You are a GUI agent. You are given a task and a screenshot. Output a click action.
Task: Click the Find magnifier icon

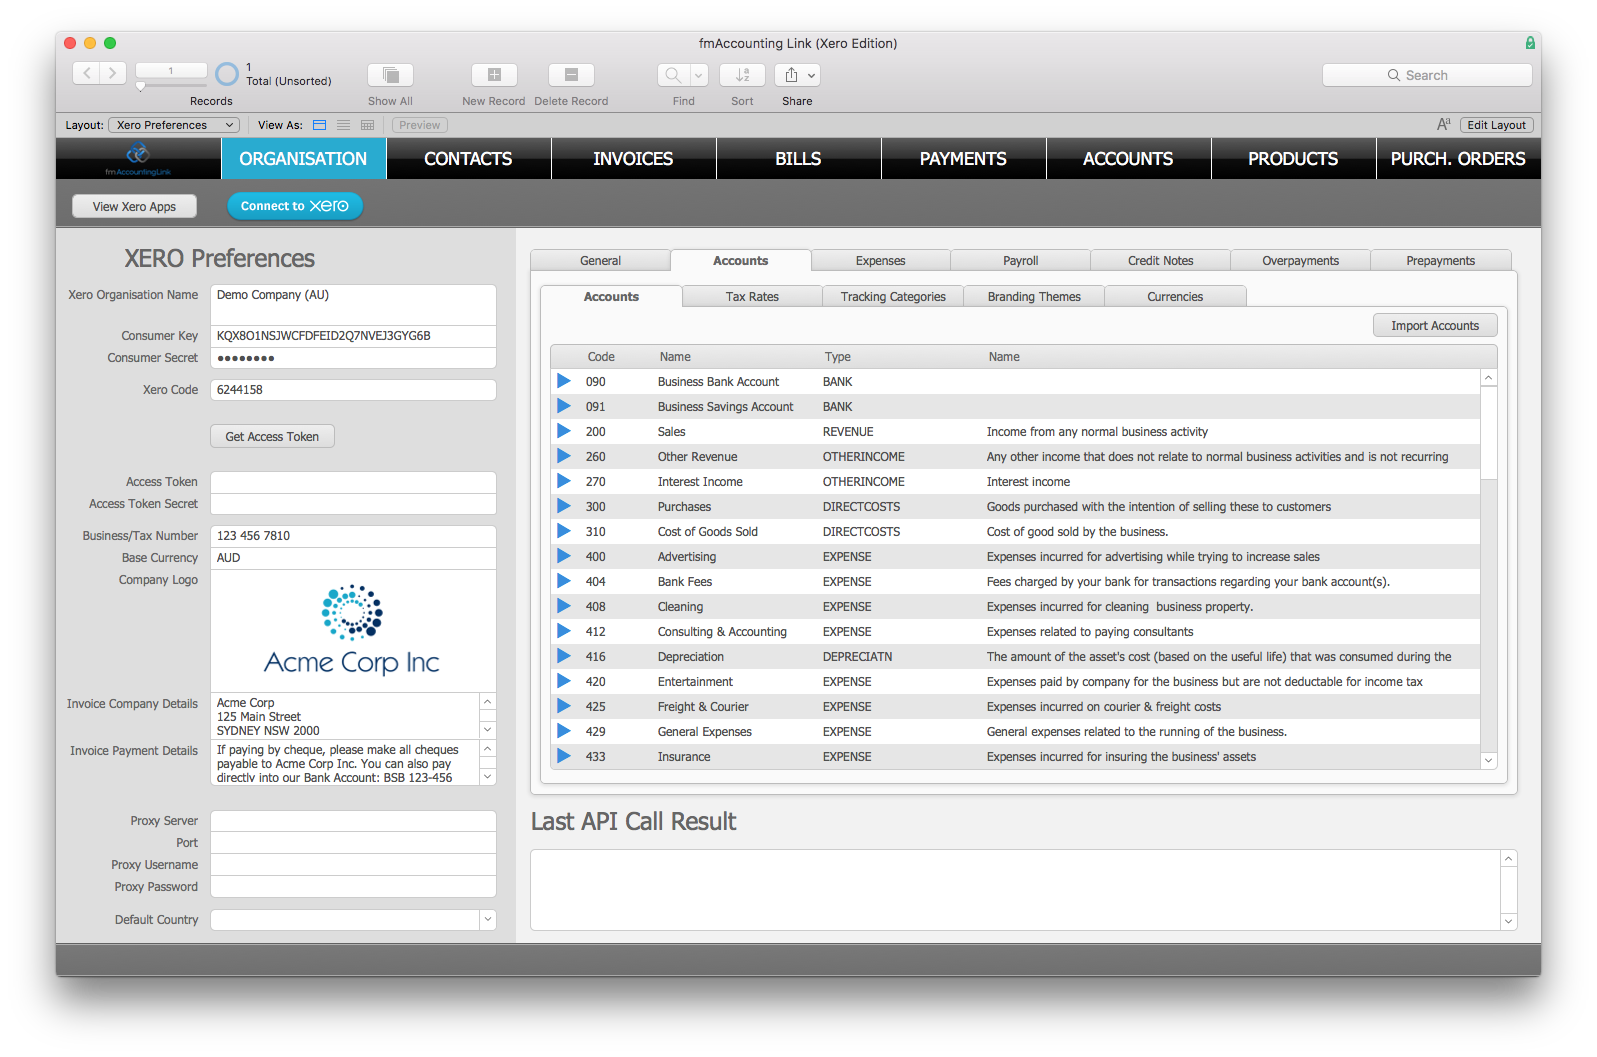(673, 75)
